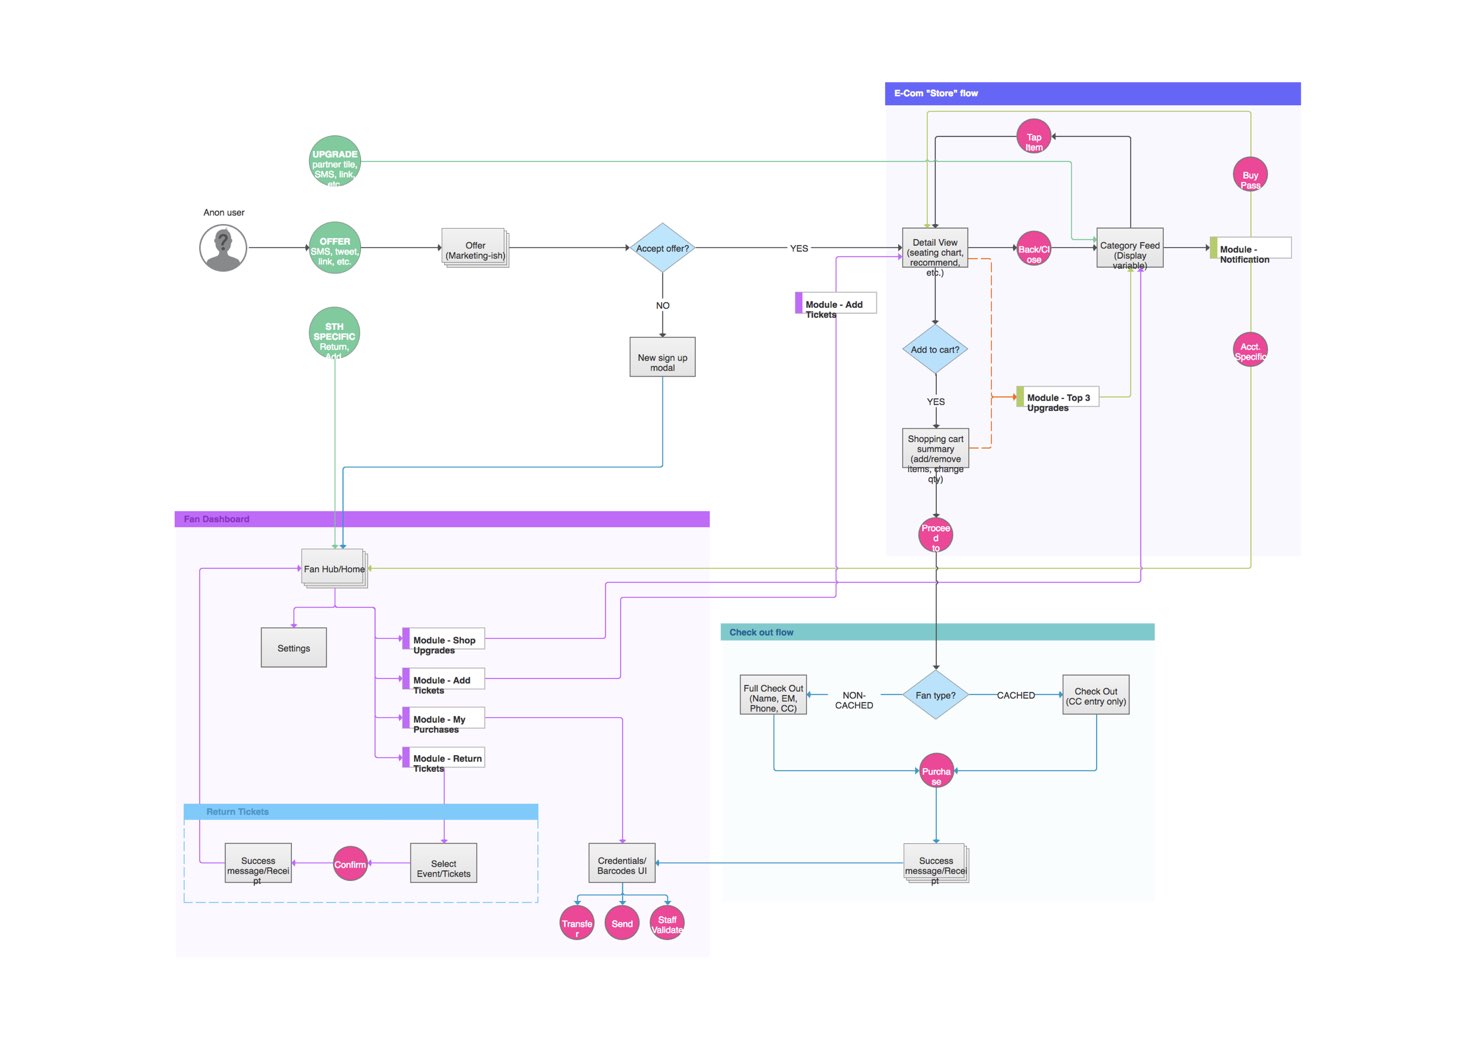1459x1042 pixels.
Task: Click the pink Staff Validate circle
Action: [667, 922]
